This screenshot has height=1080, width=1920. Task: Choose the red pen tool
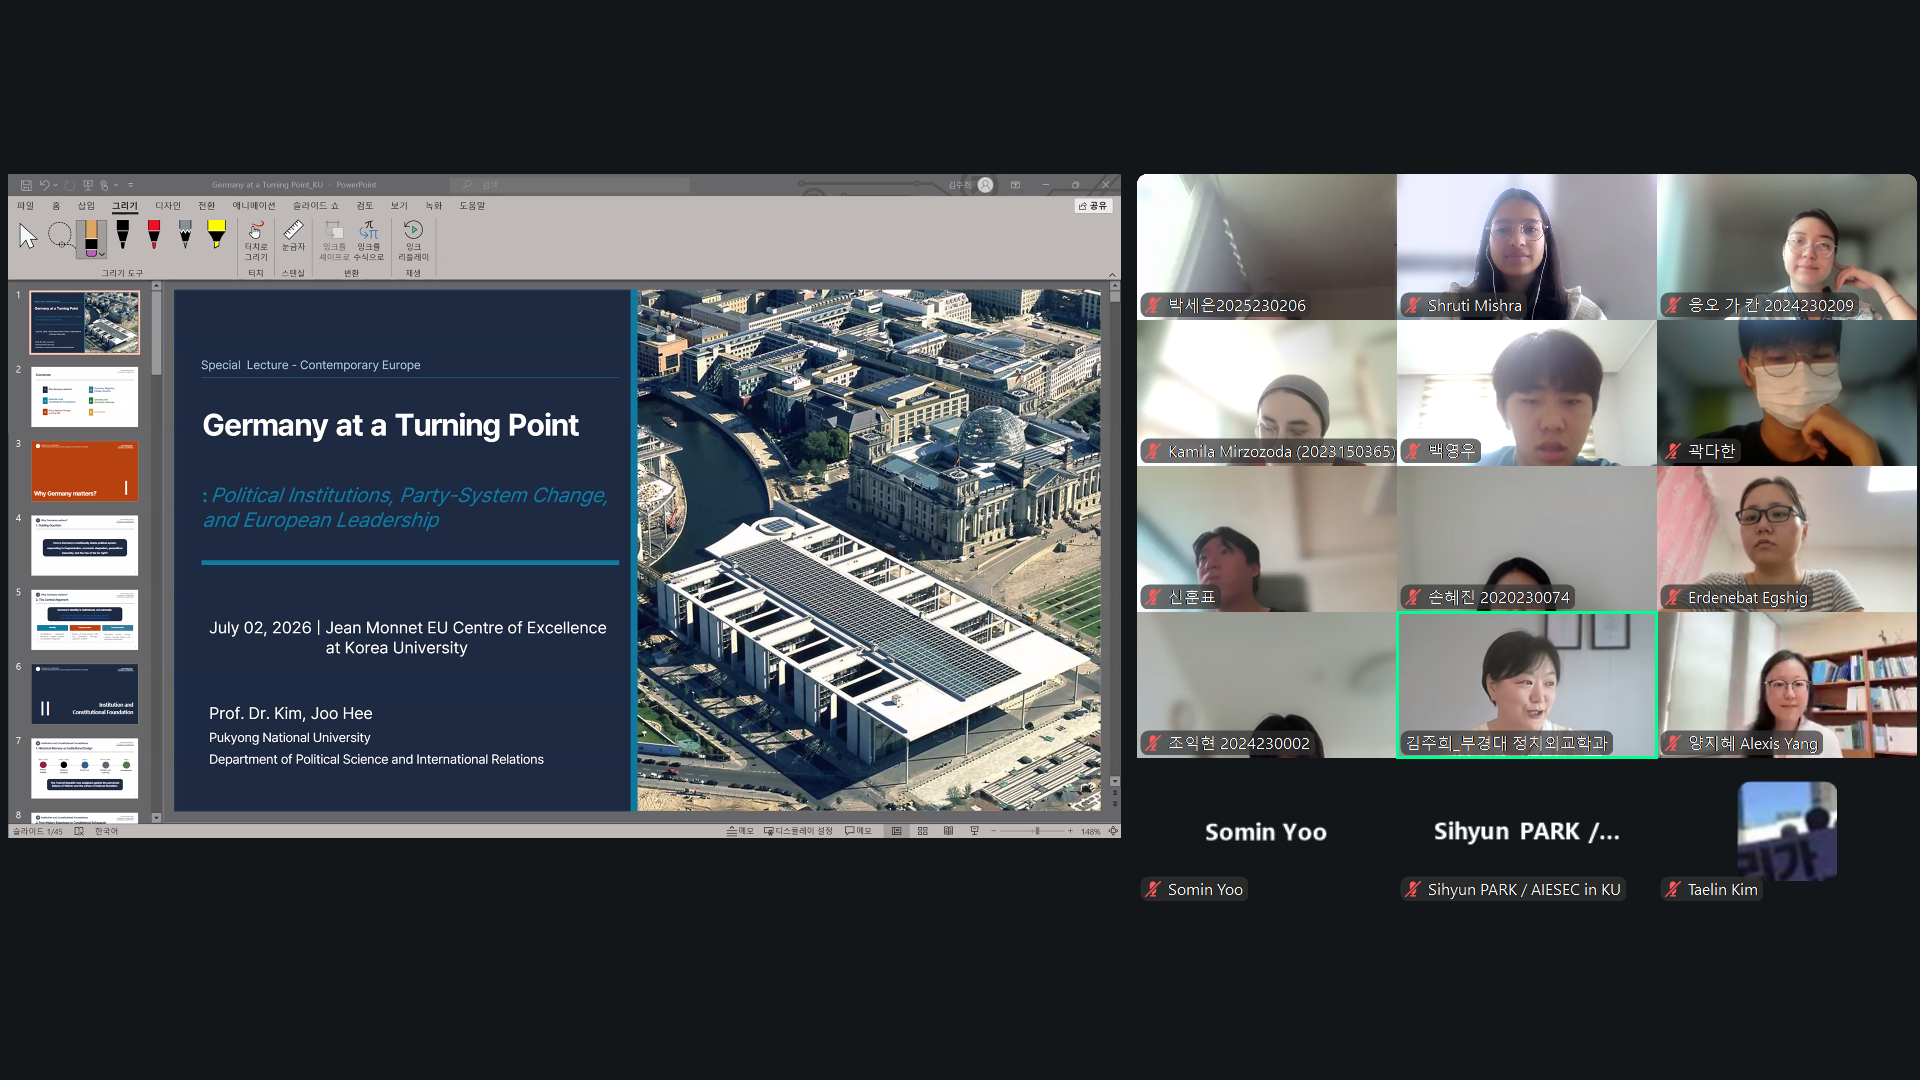(153, 235)
